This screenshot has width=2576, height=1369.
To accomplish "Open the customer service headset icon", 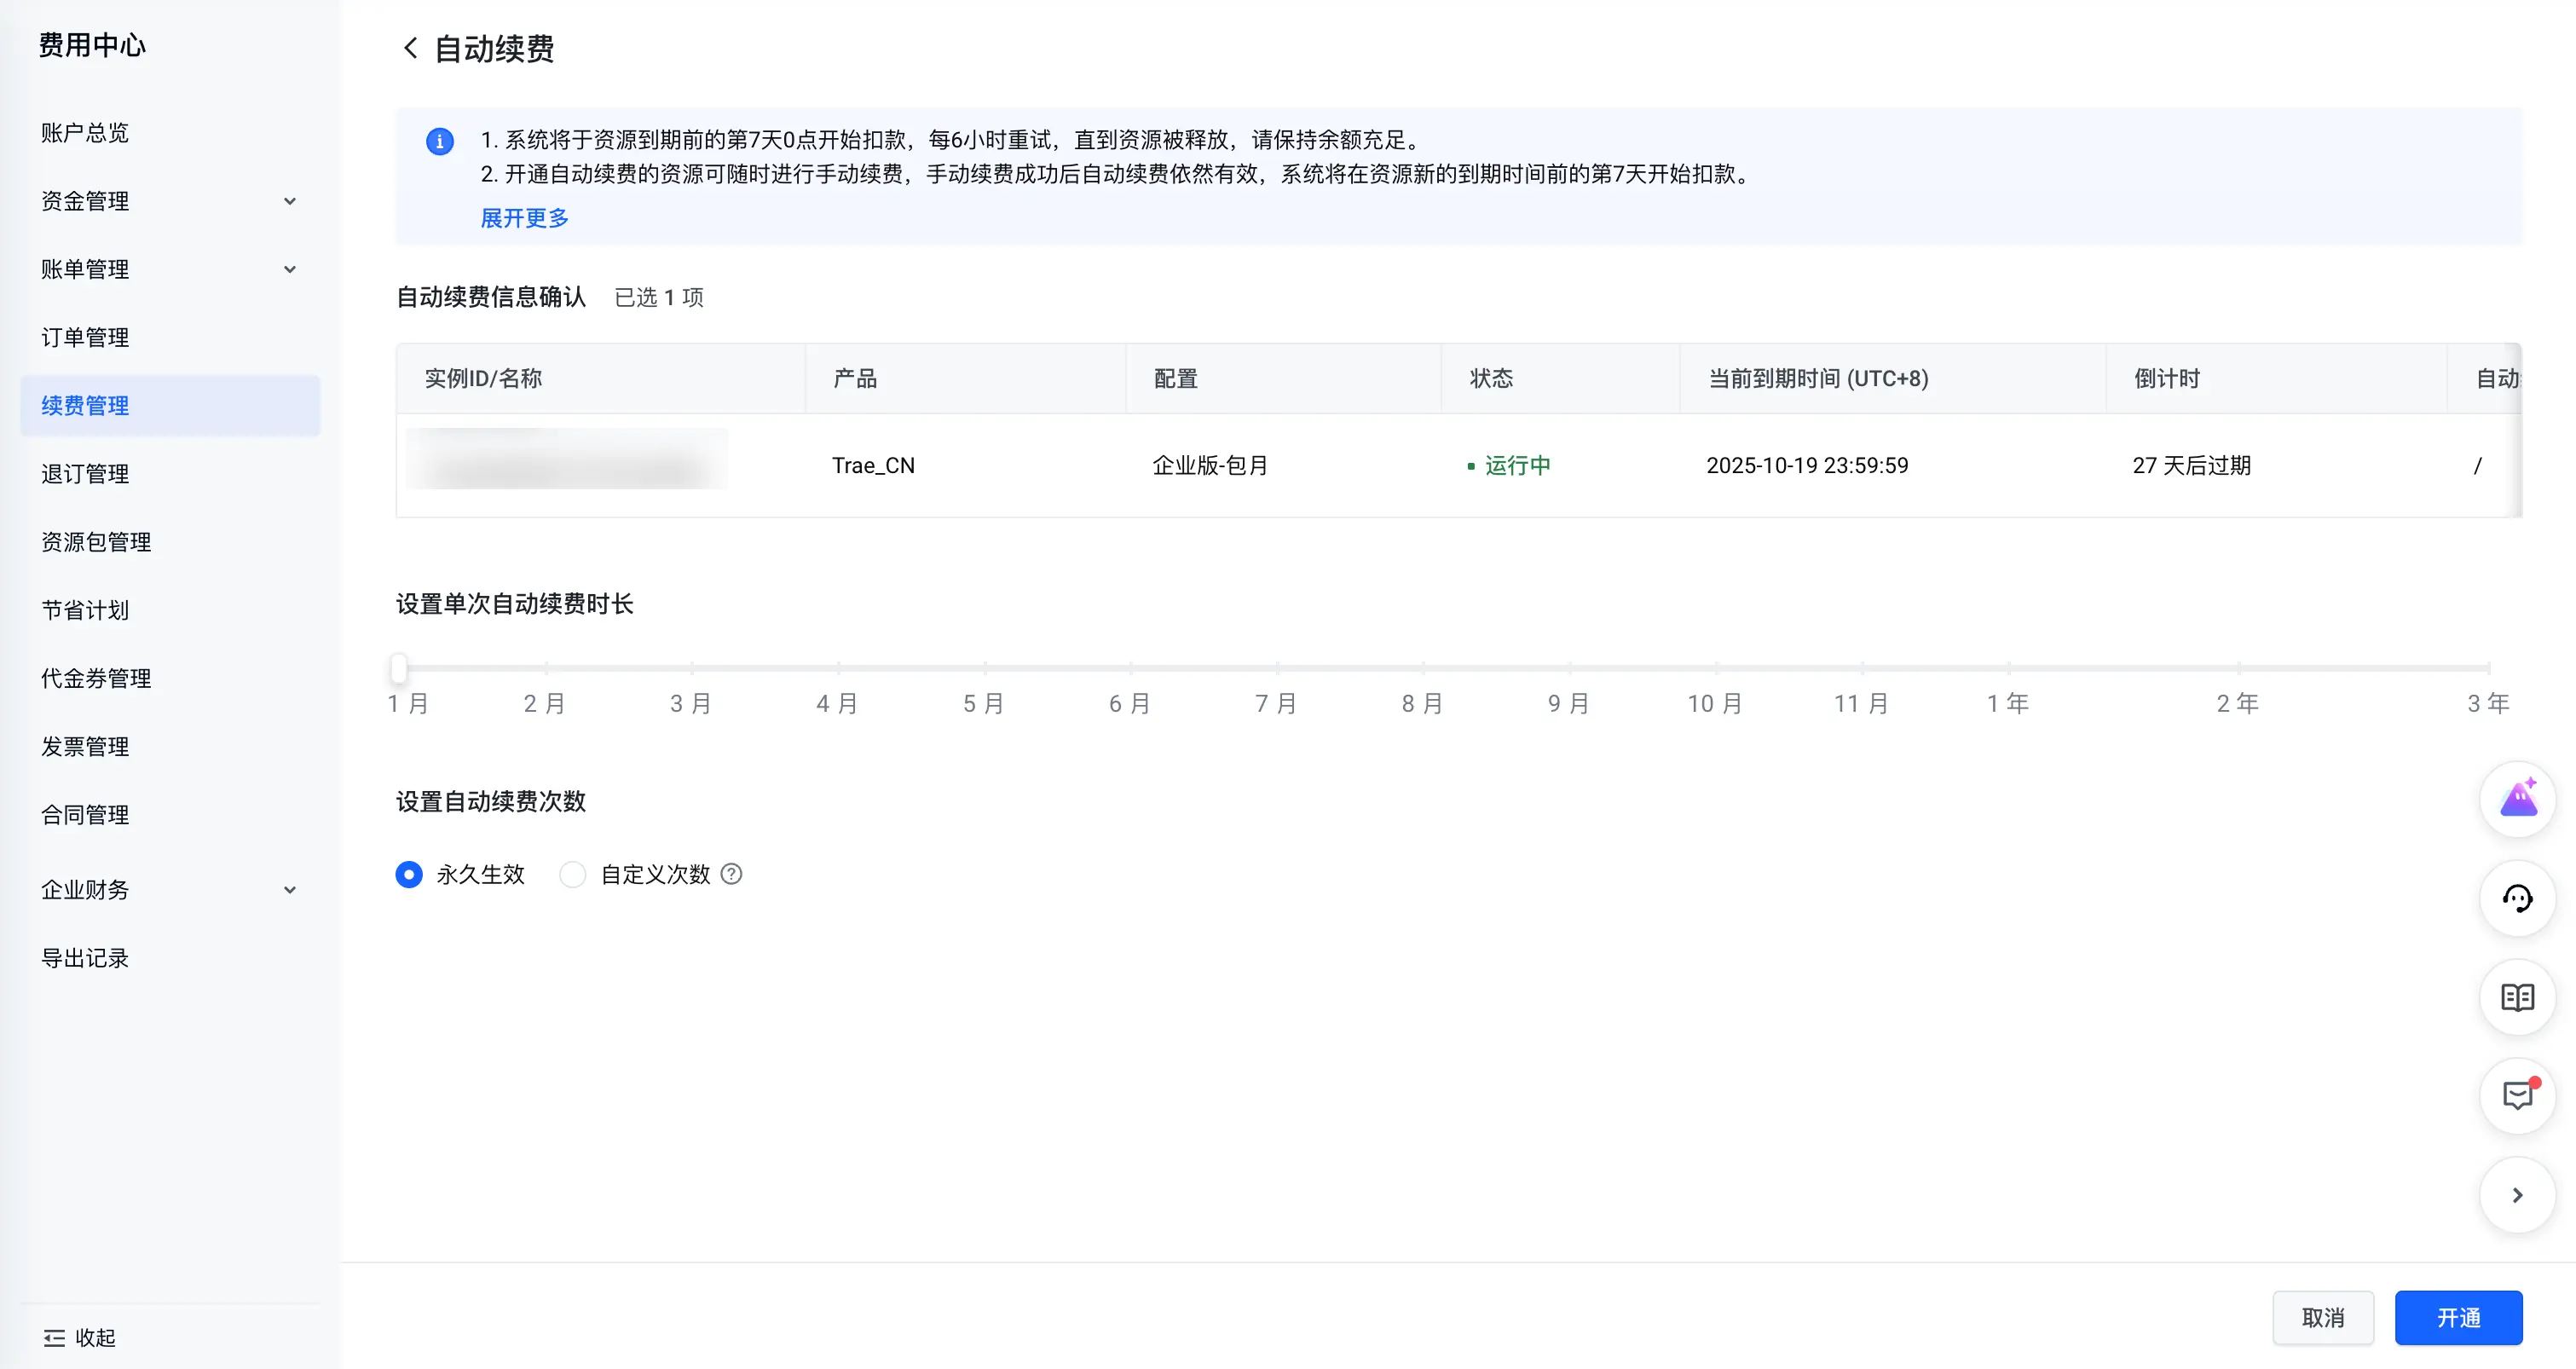I will pos(2517,898).
